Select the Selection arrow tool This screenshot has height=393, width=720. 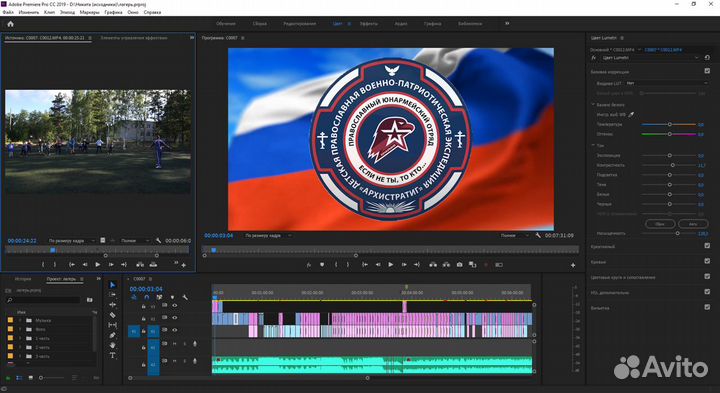[112, 285]
